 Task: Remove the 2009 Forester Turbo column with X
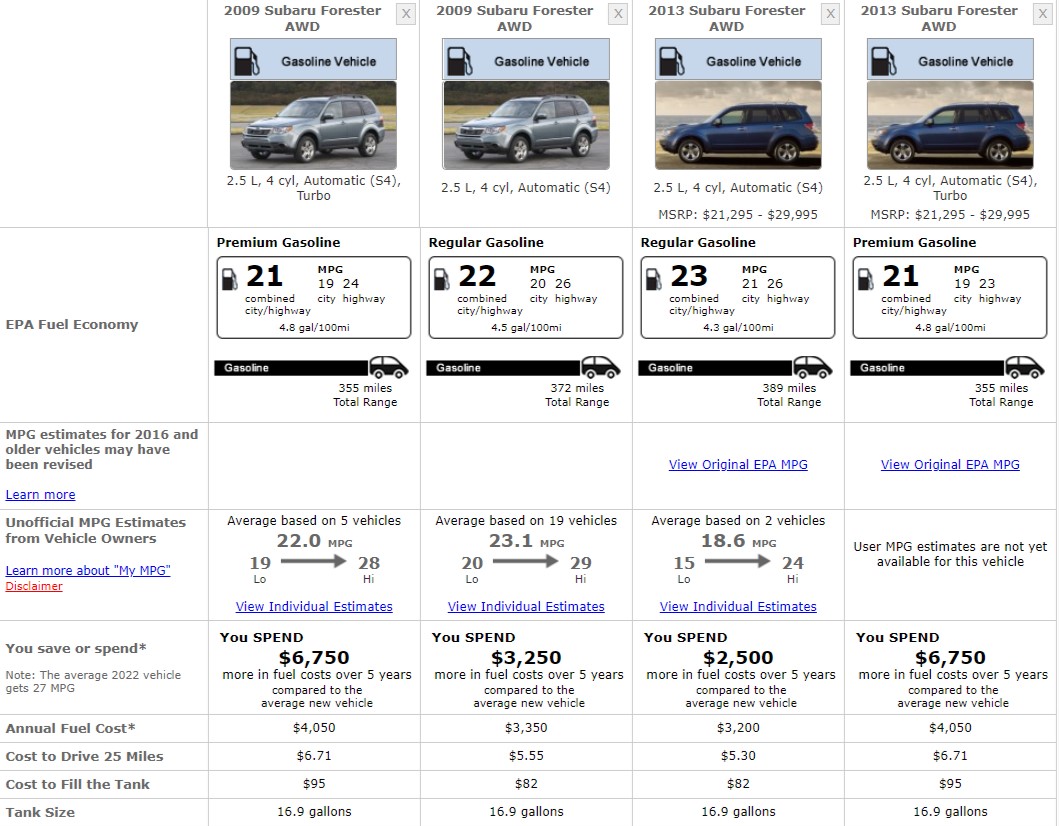point(405,14)
